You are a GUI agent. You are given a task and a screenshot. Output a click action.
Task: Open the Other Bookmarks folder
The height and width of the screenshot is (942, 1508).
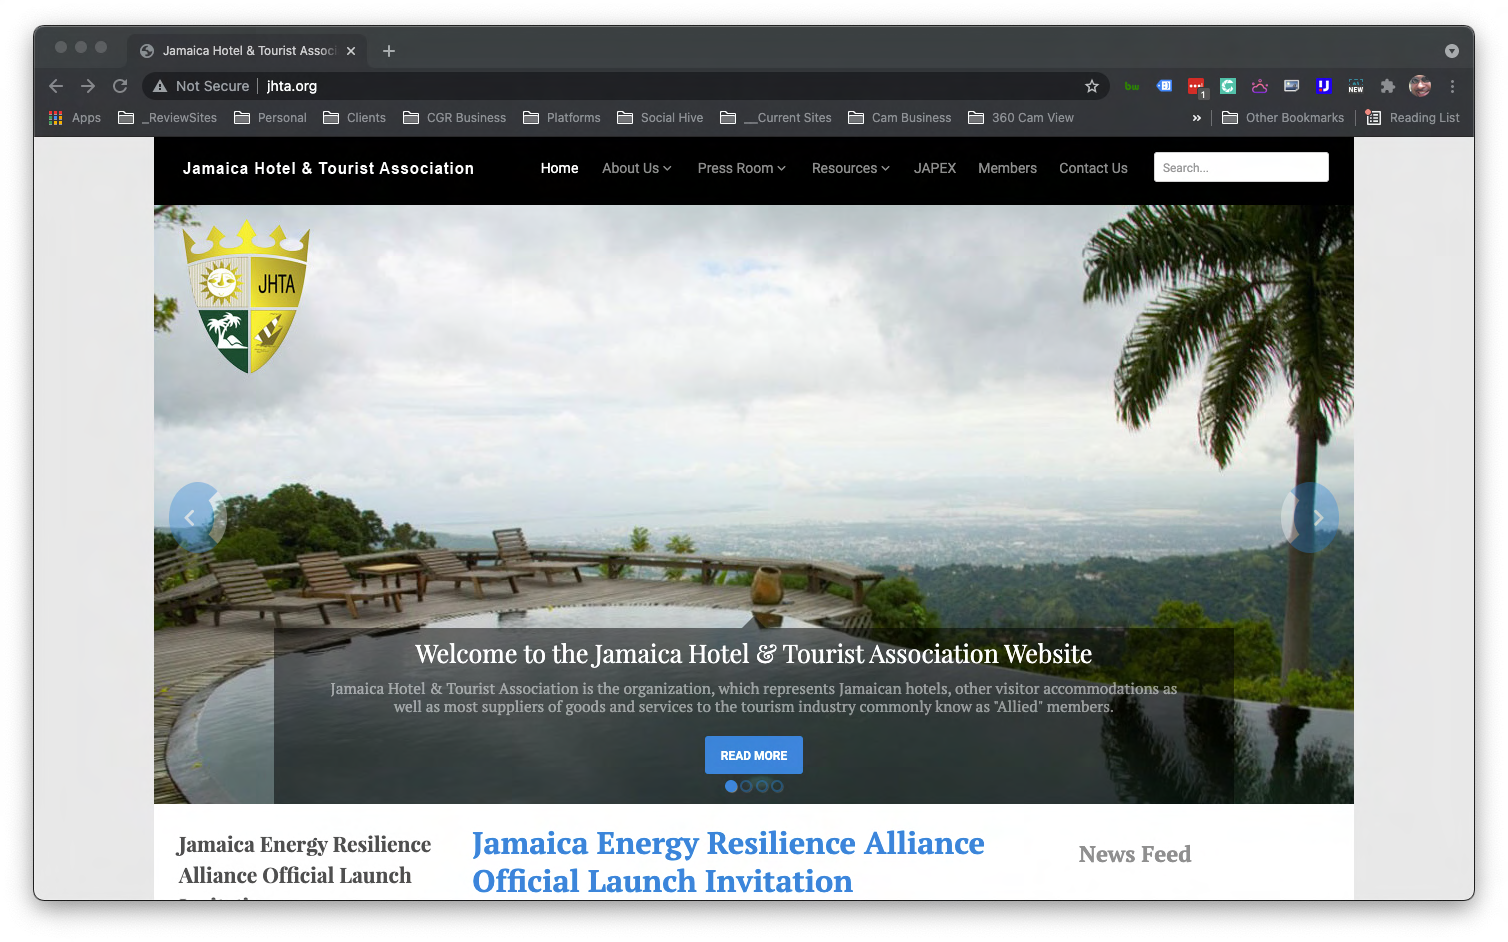pyautogui.click(x=1283, y=118)
